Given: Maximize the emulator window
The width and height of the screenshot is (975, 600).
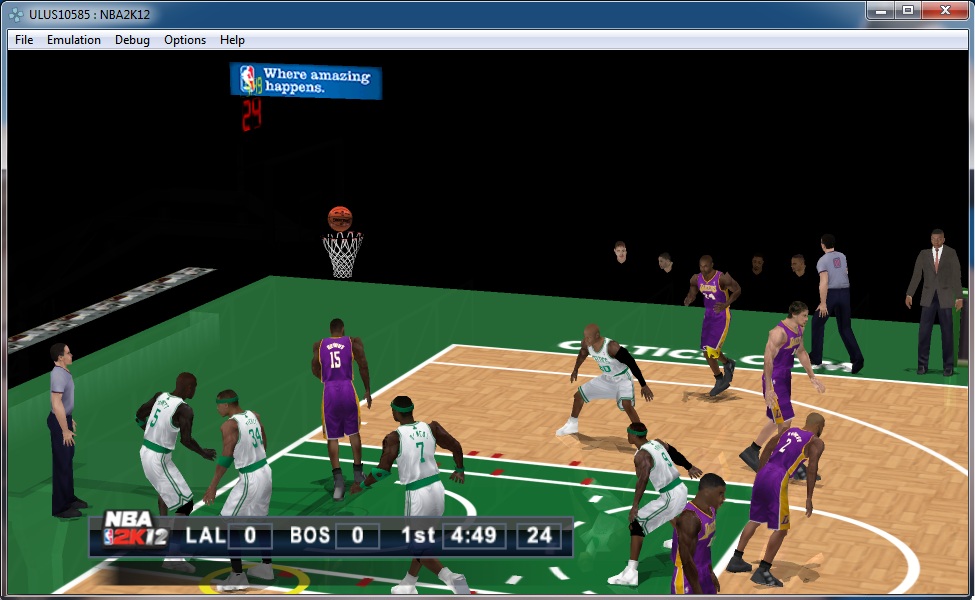Looking at the screenshot, I should 908,10.
